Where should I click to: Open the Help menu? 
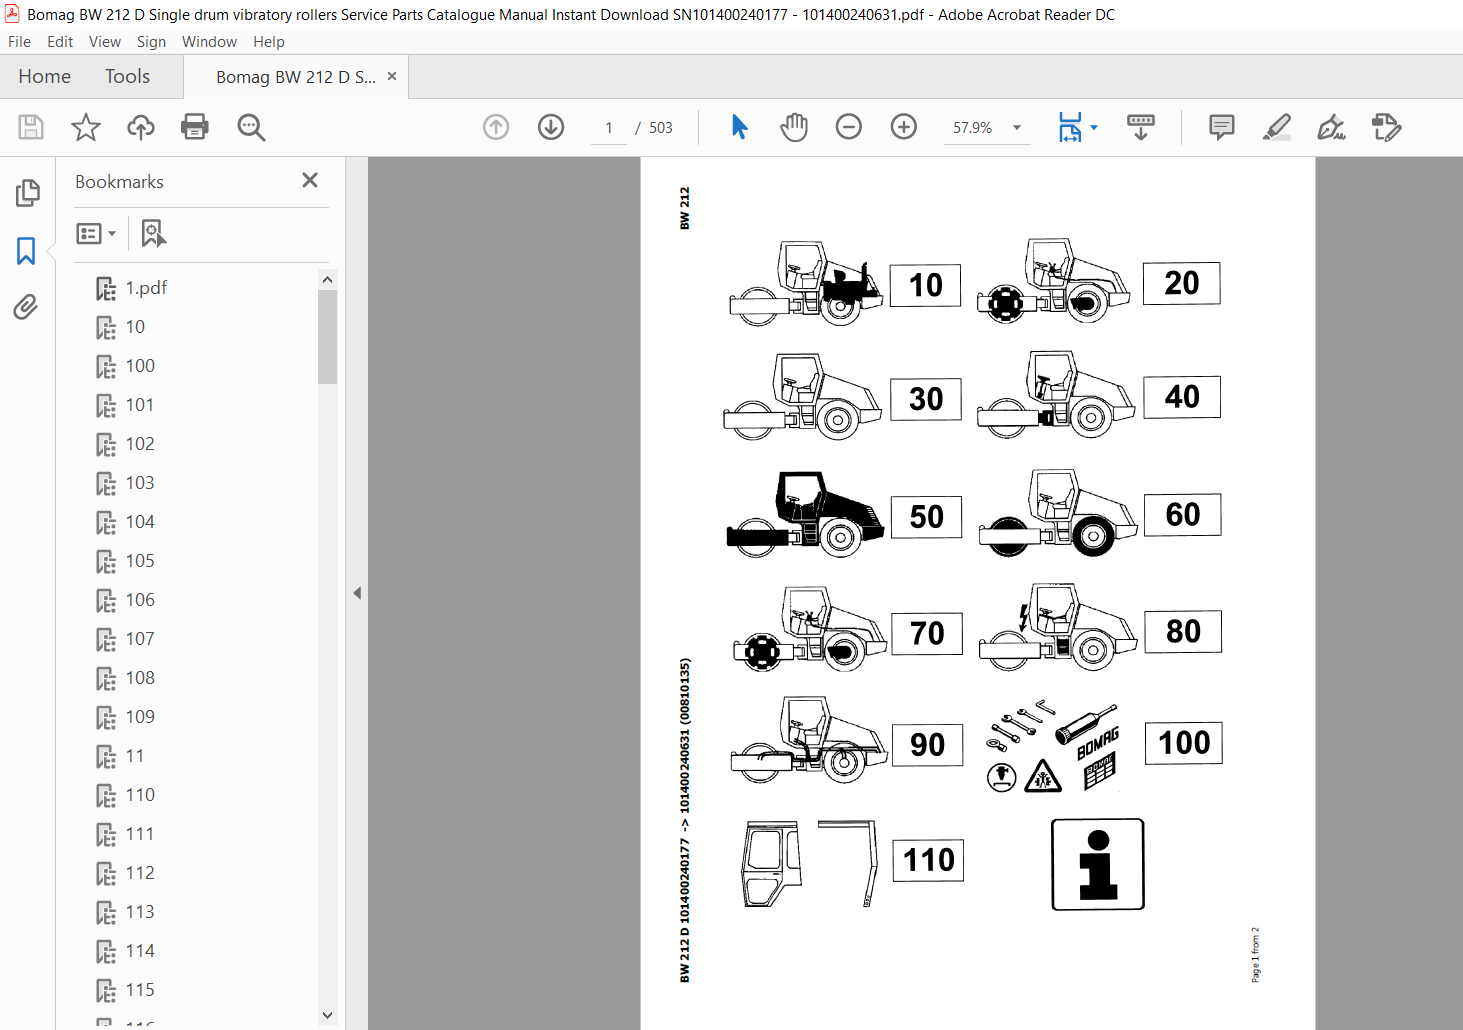pos(269,42)
